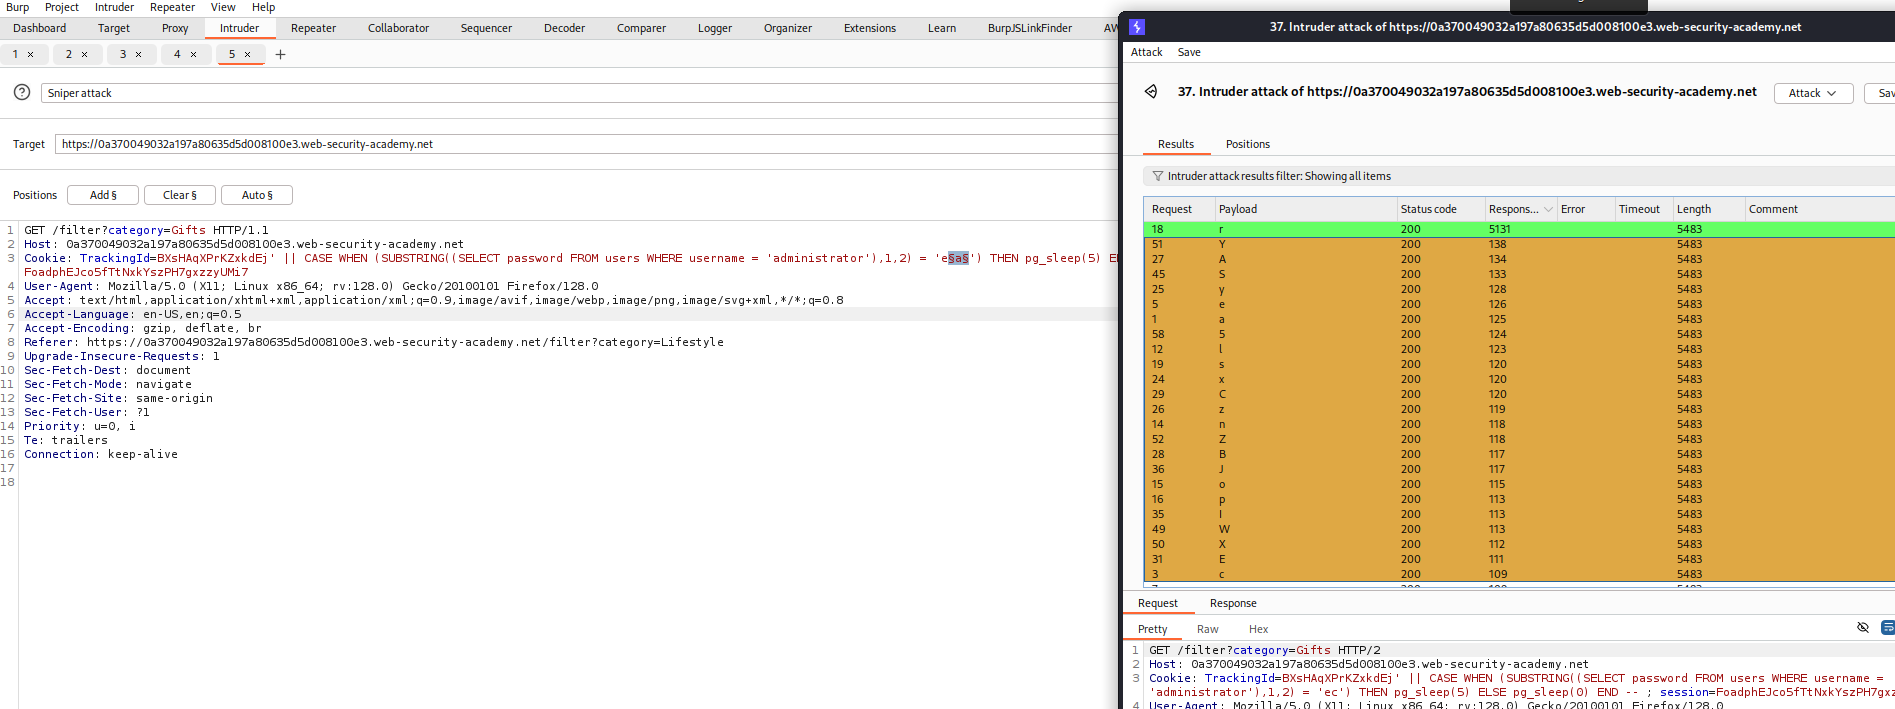Switch to the Comparer tab
This screenshot has width=1895, height=709.
pyautogui.click(x=641, y=28)
